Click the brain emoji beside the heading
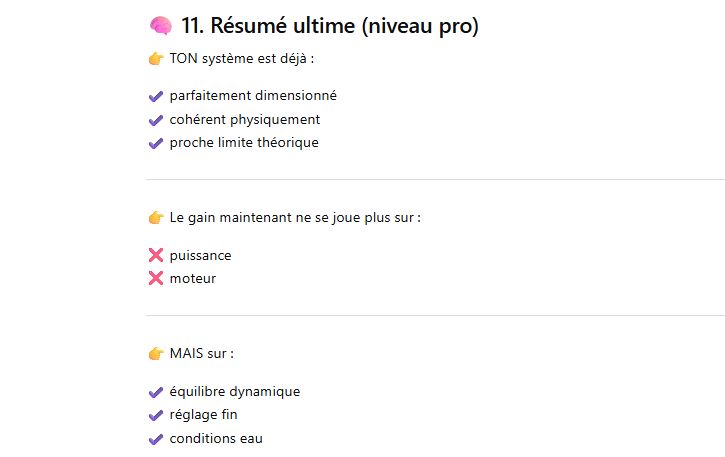 pos(160,27)
